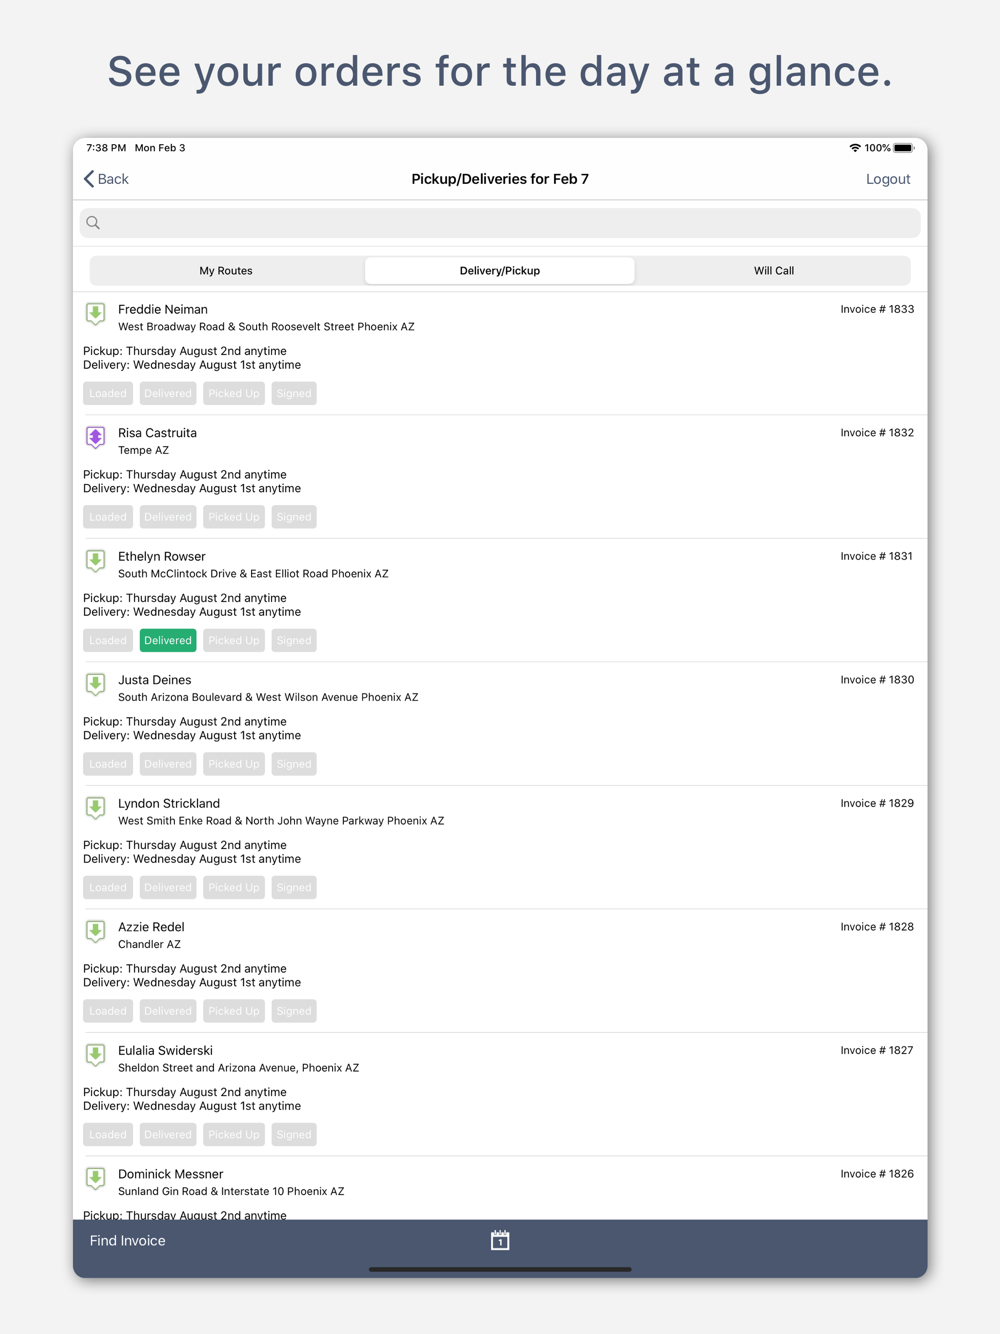Toggle Delivered for Freddie Neiman
This screenshot has width=1000, height=1334.
168,394
